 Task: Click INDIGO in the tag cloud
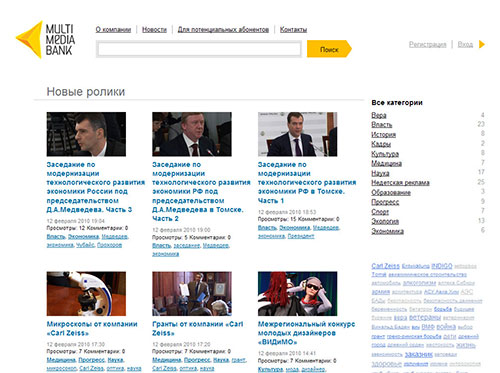pyautogui.click(x=442, y=266)
